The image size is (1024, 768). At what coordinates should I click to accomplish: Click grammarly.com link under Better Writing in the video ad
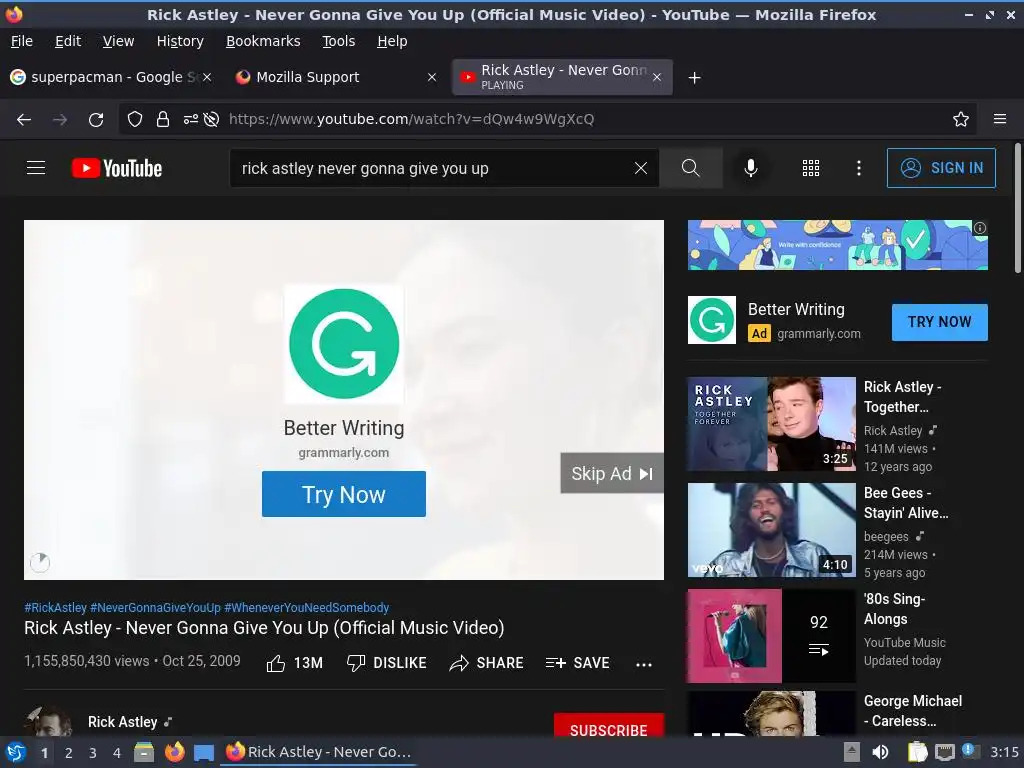tap(344, 453)
